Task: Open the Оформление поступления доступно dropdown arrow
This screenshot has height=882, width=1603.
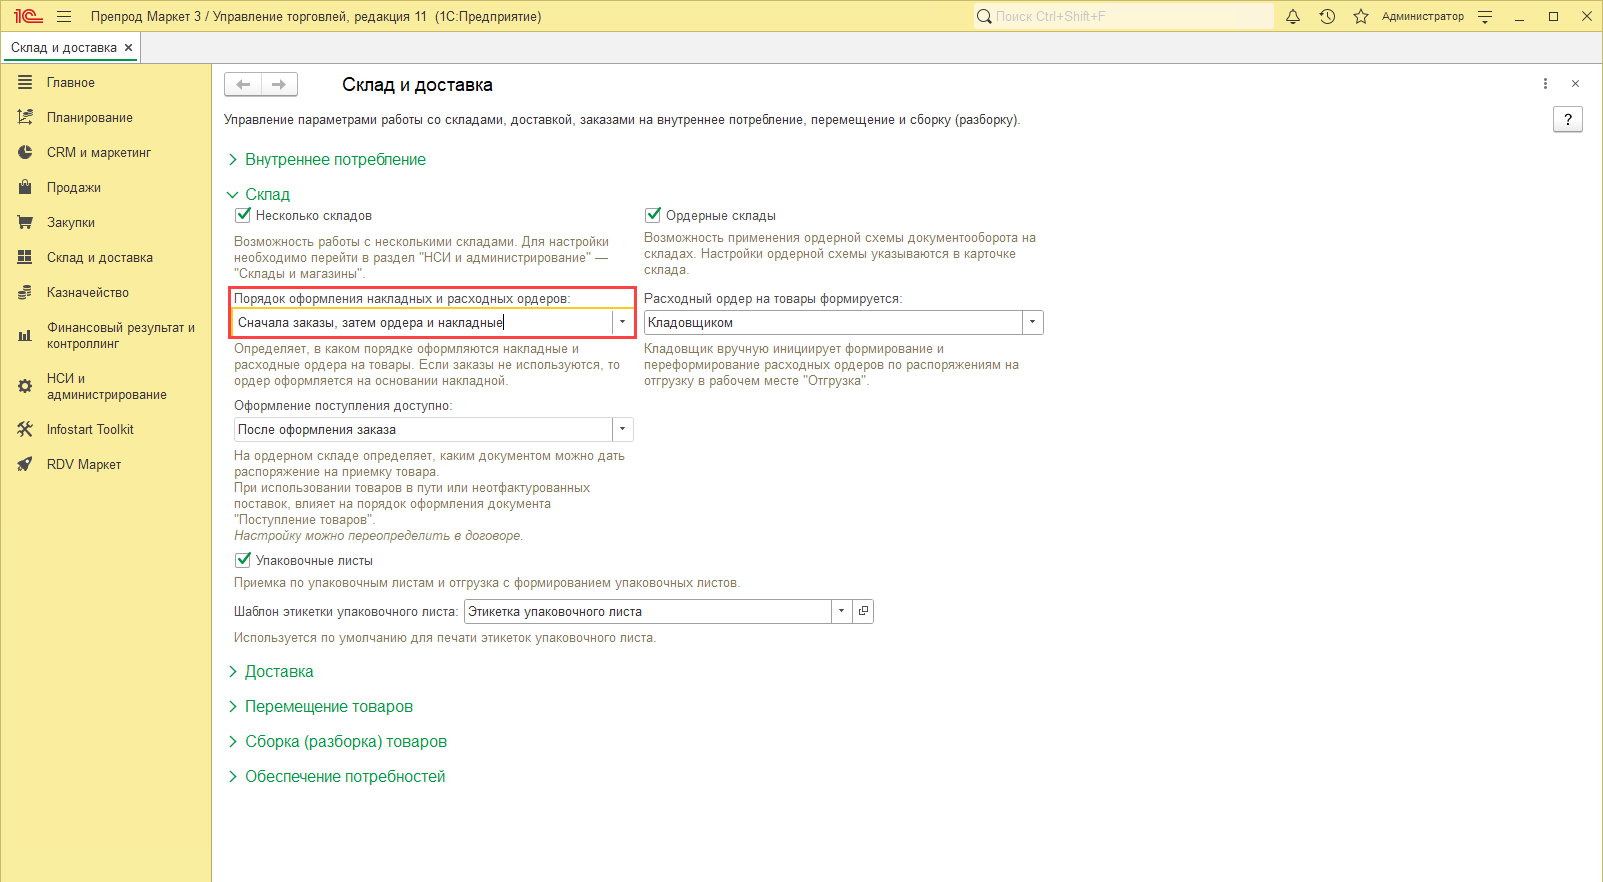Action: [622, 429]
